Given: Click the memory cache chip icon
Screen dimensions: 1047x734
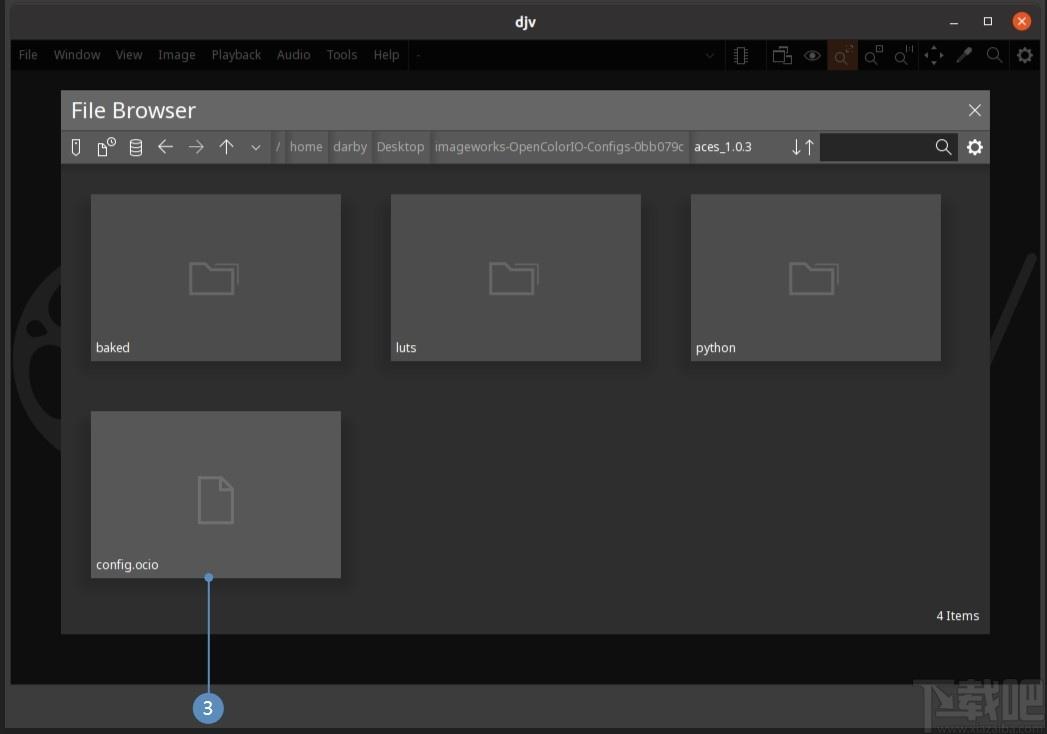Looking at the screenshot, I should (x=741, y=55).
